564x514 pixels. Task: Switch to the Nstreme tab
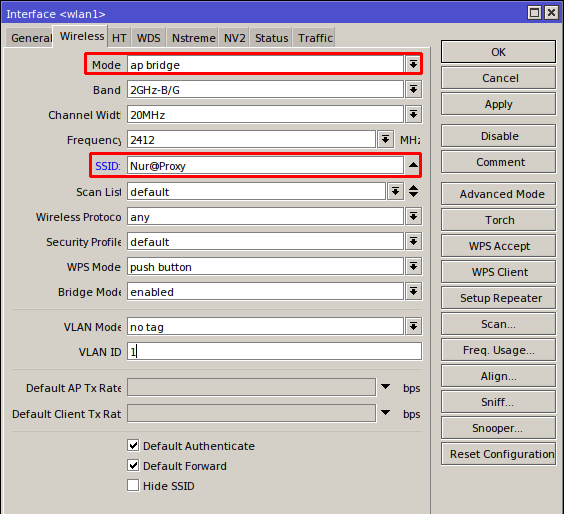pos(193,38)
